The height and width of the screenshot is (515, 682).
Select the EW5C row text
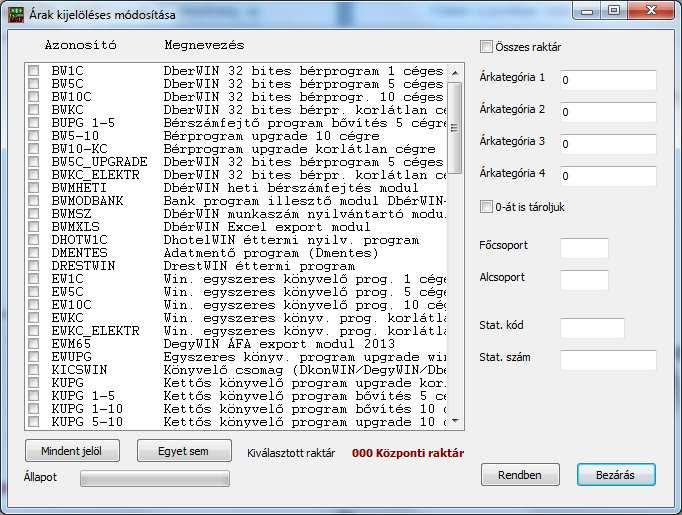click(x=67, y=292)
